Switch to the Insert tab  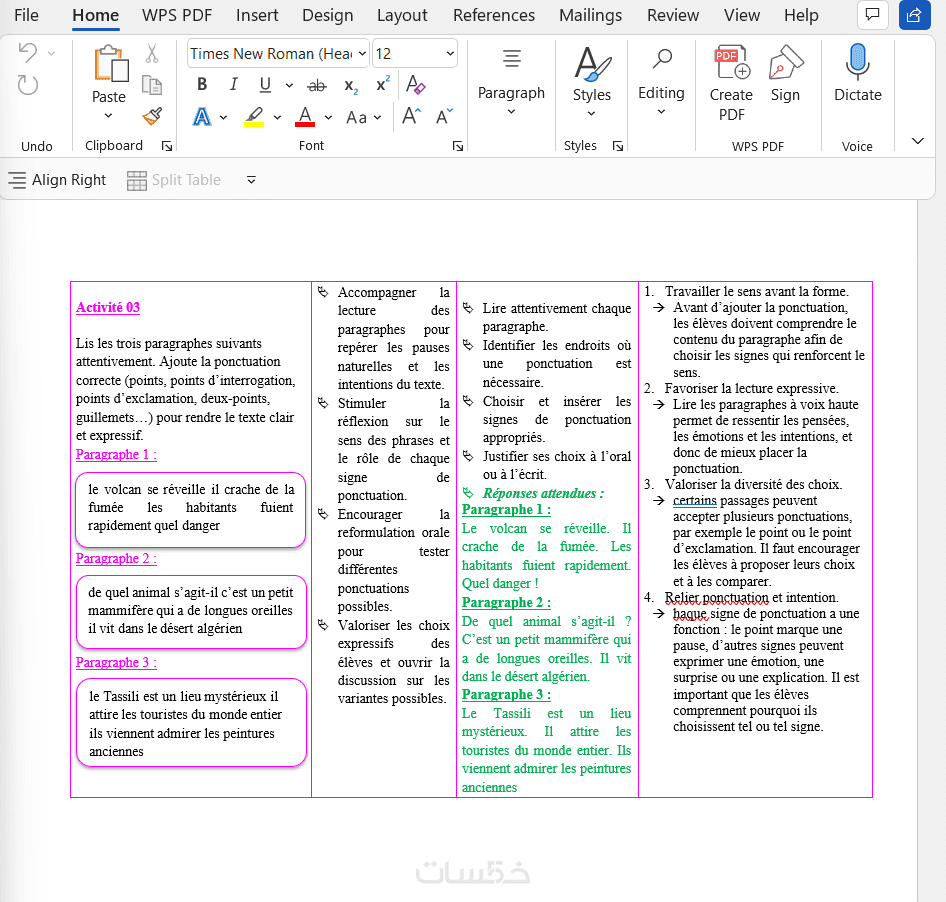pos(257,15)
